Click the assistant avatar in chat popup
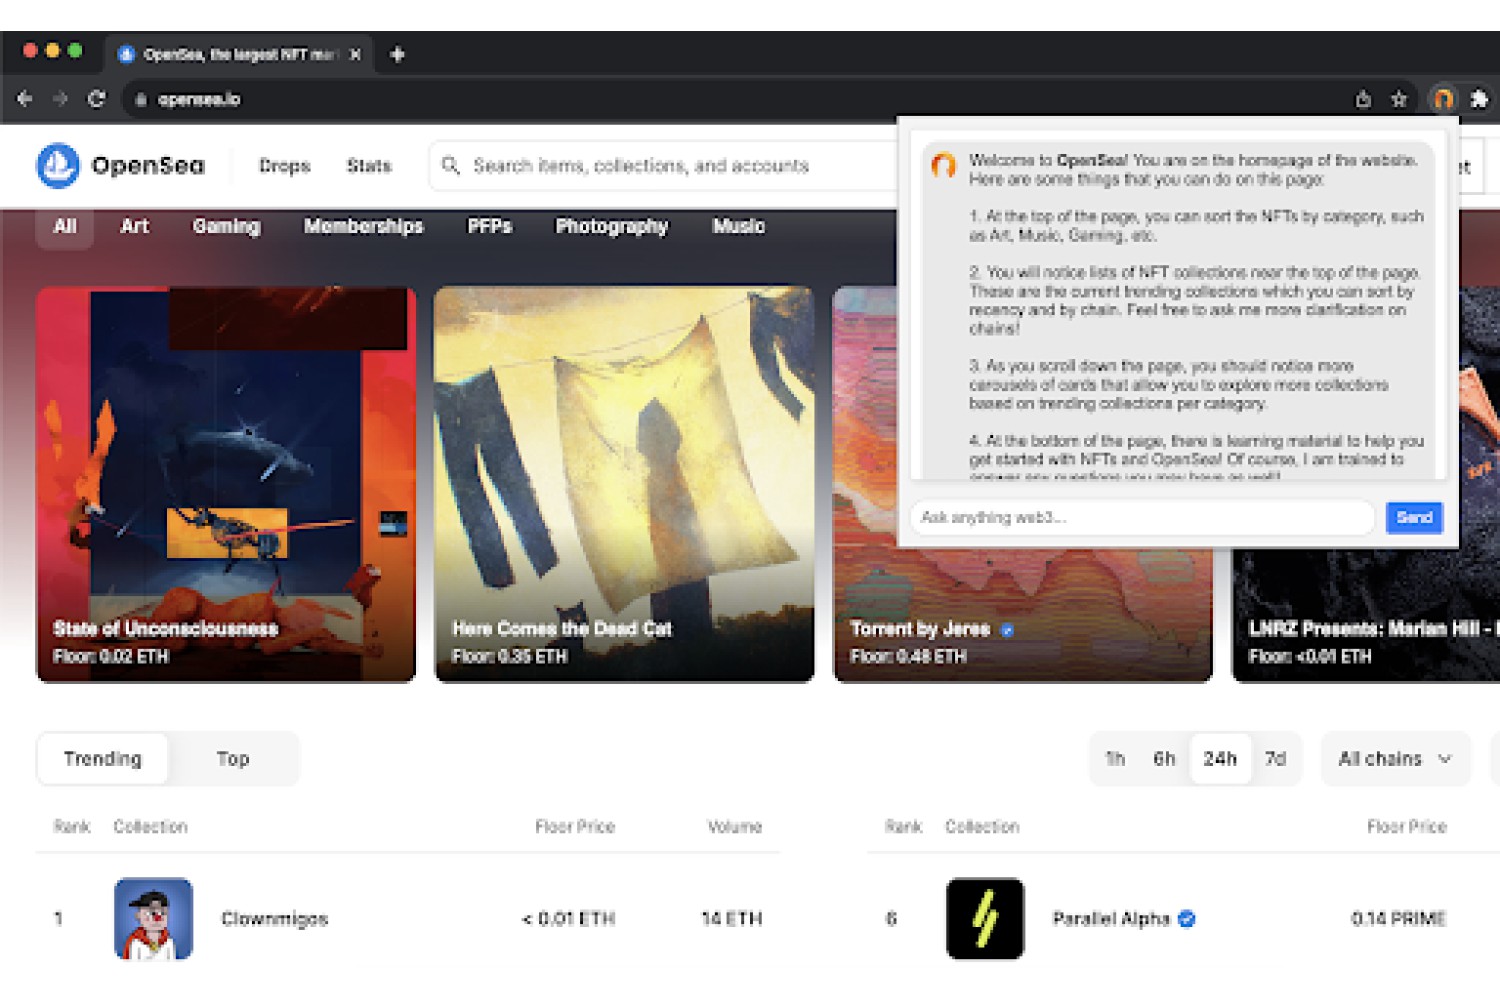The height and width of the screenshot is (1000, 1500). point(943,165)
